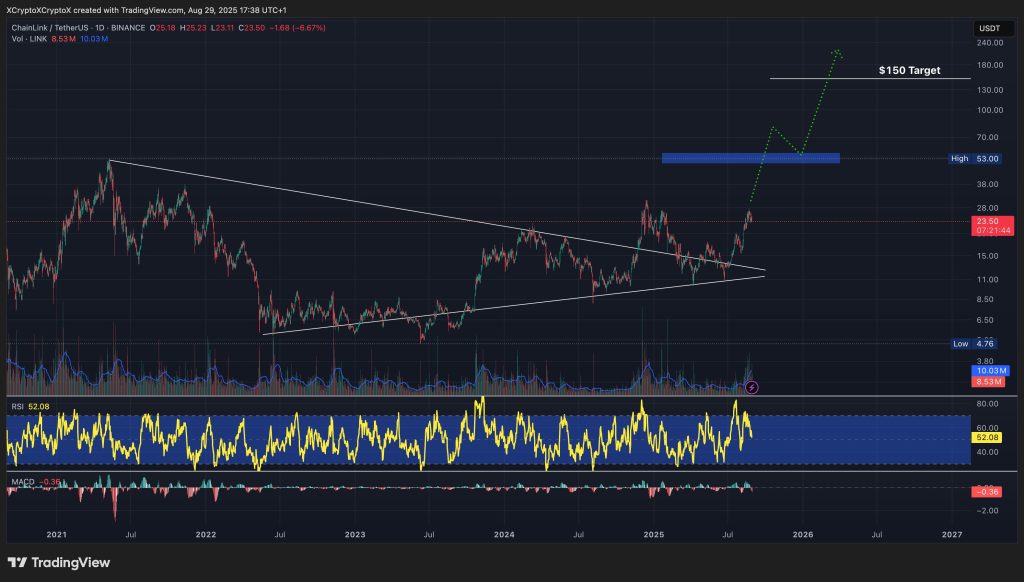Click 2023 on the time axis
This screenshot has width=1024, height=582.
pyautogui.click(x=354, y=535)
